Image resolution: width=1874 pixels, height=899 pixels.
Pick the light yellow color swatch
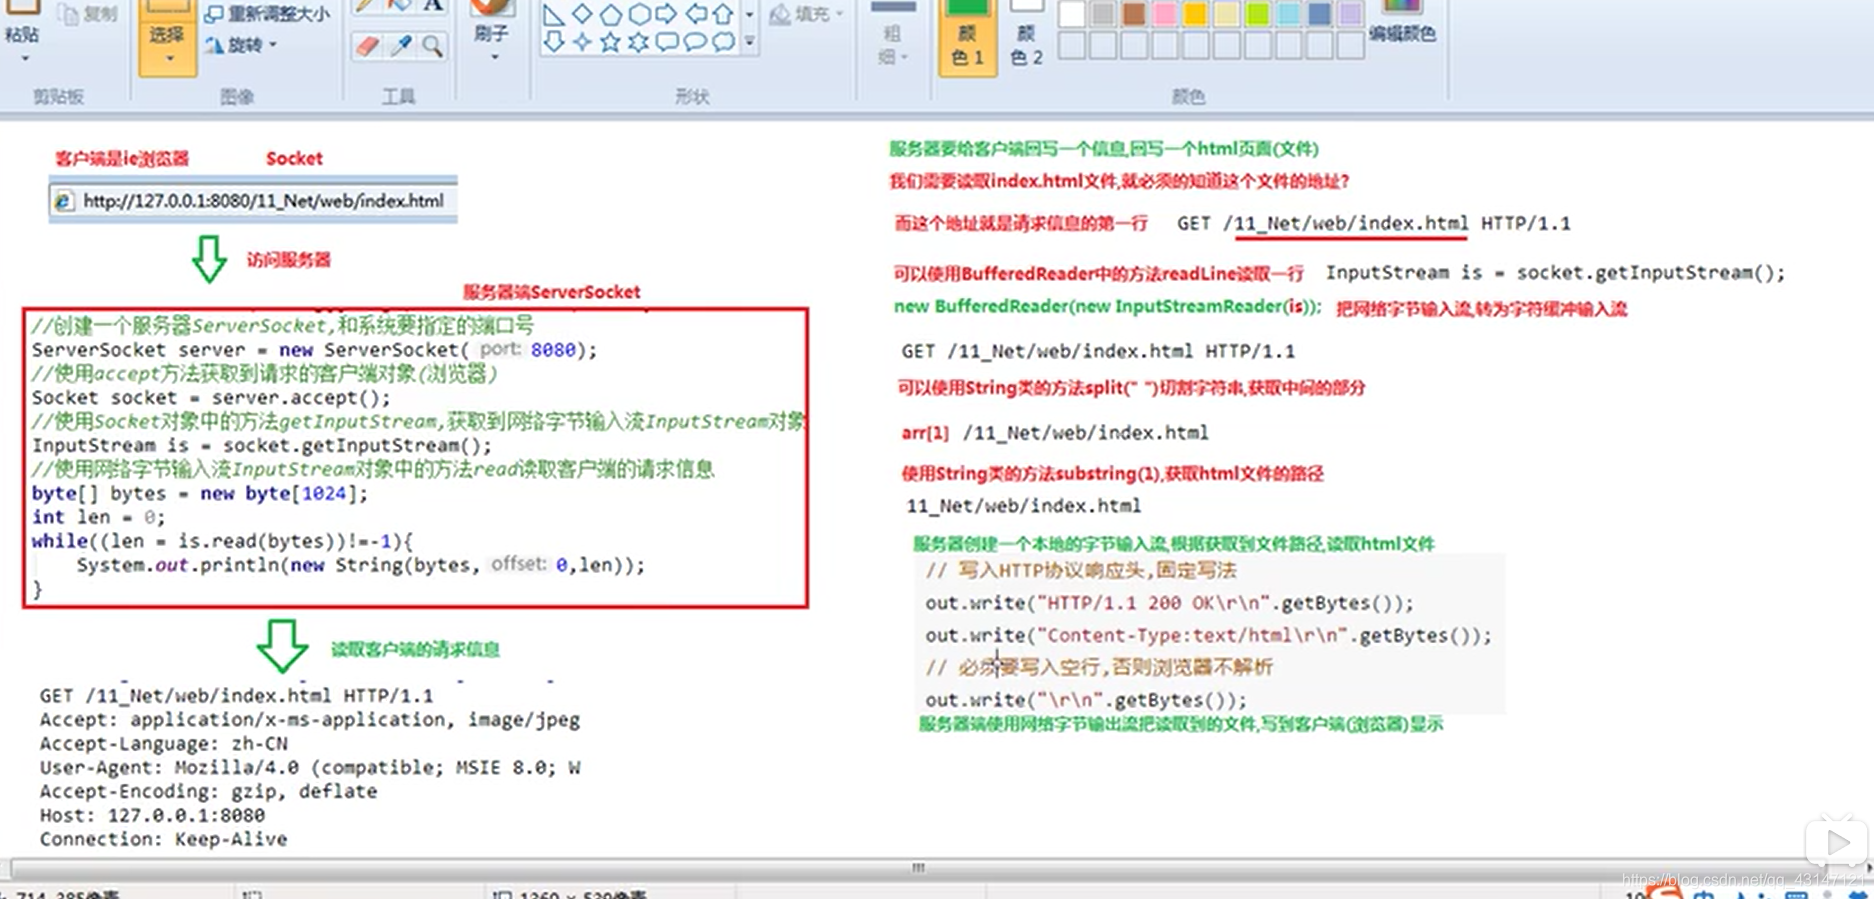1227,14
